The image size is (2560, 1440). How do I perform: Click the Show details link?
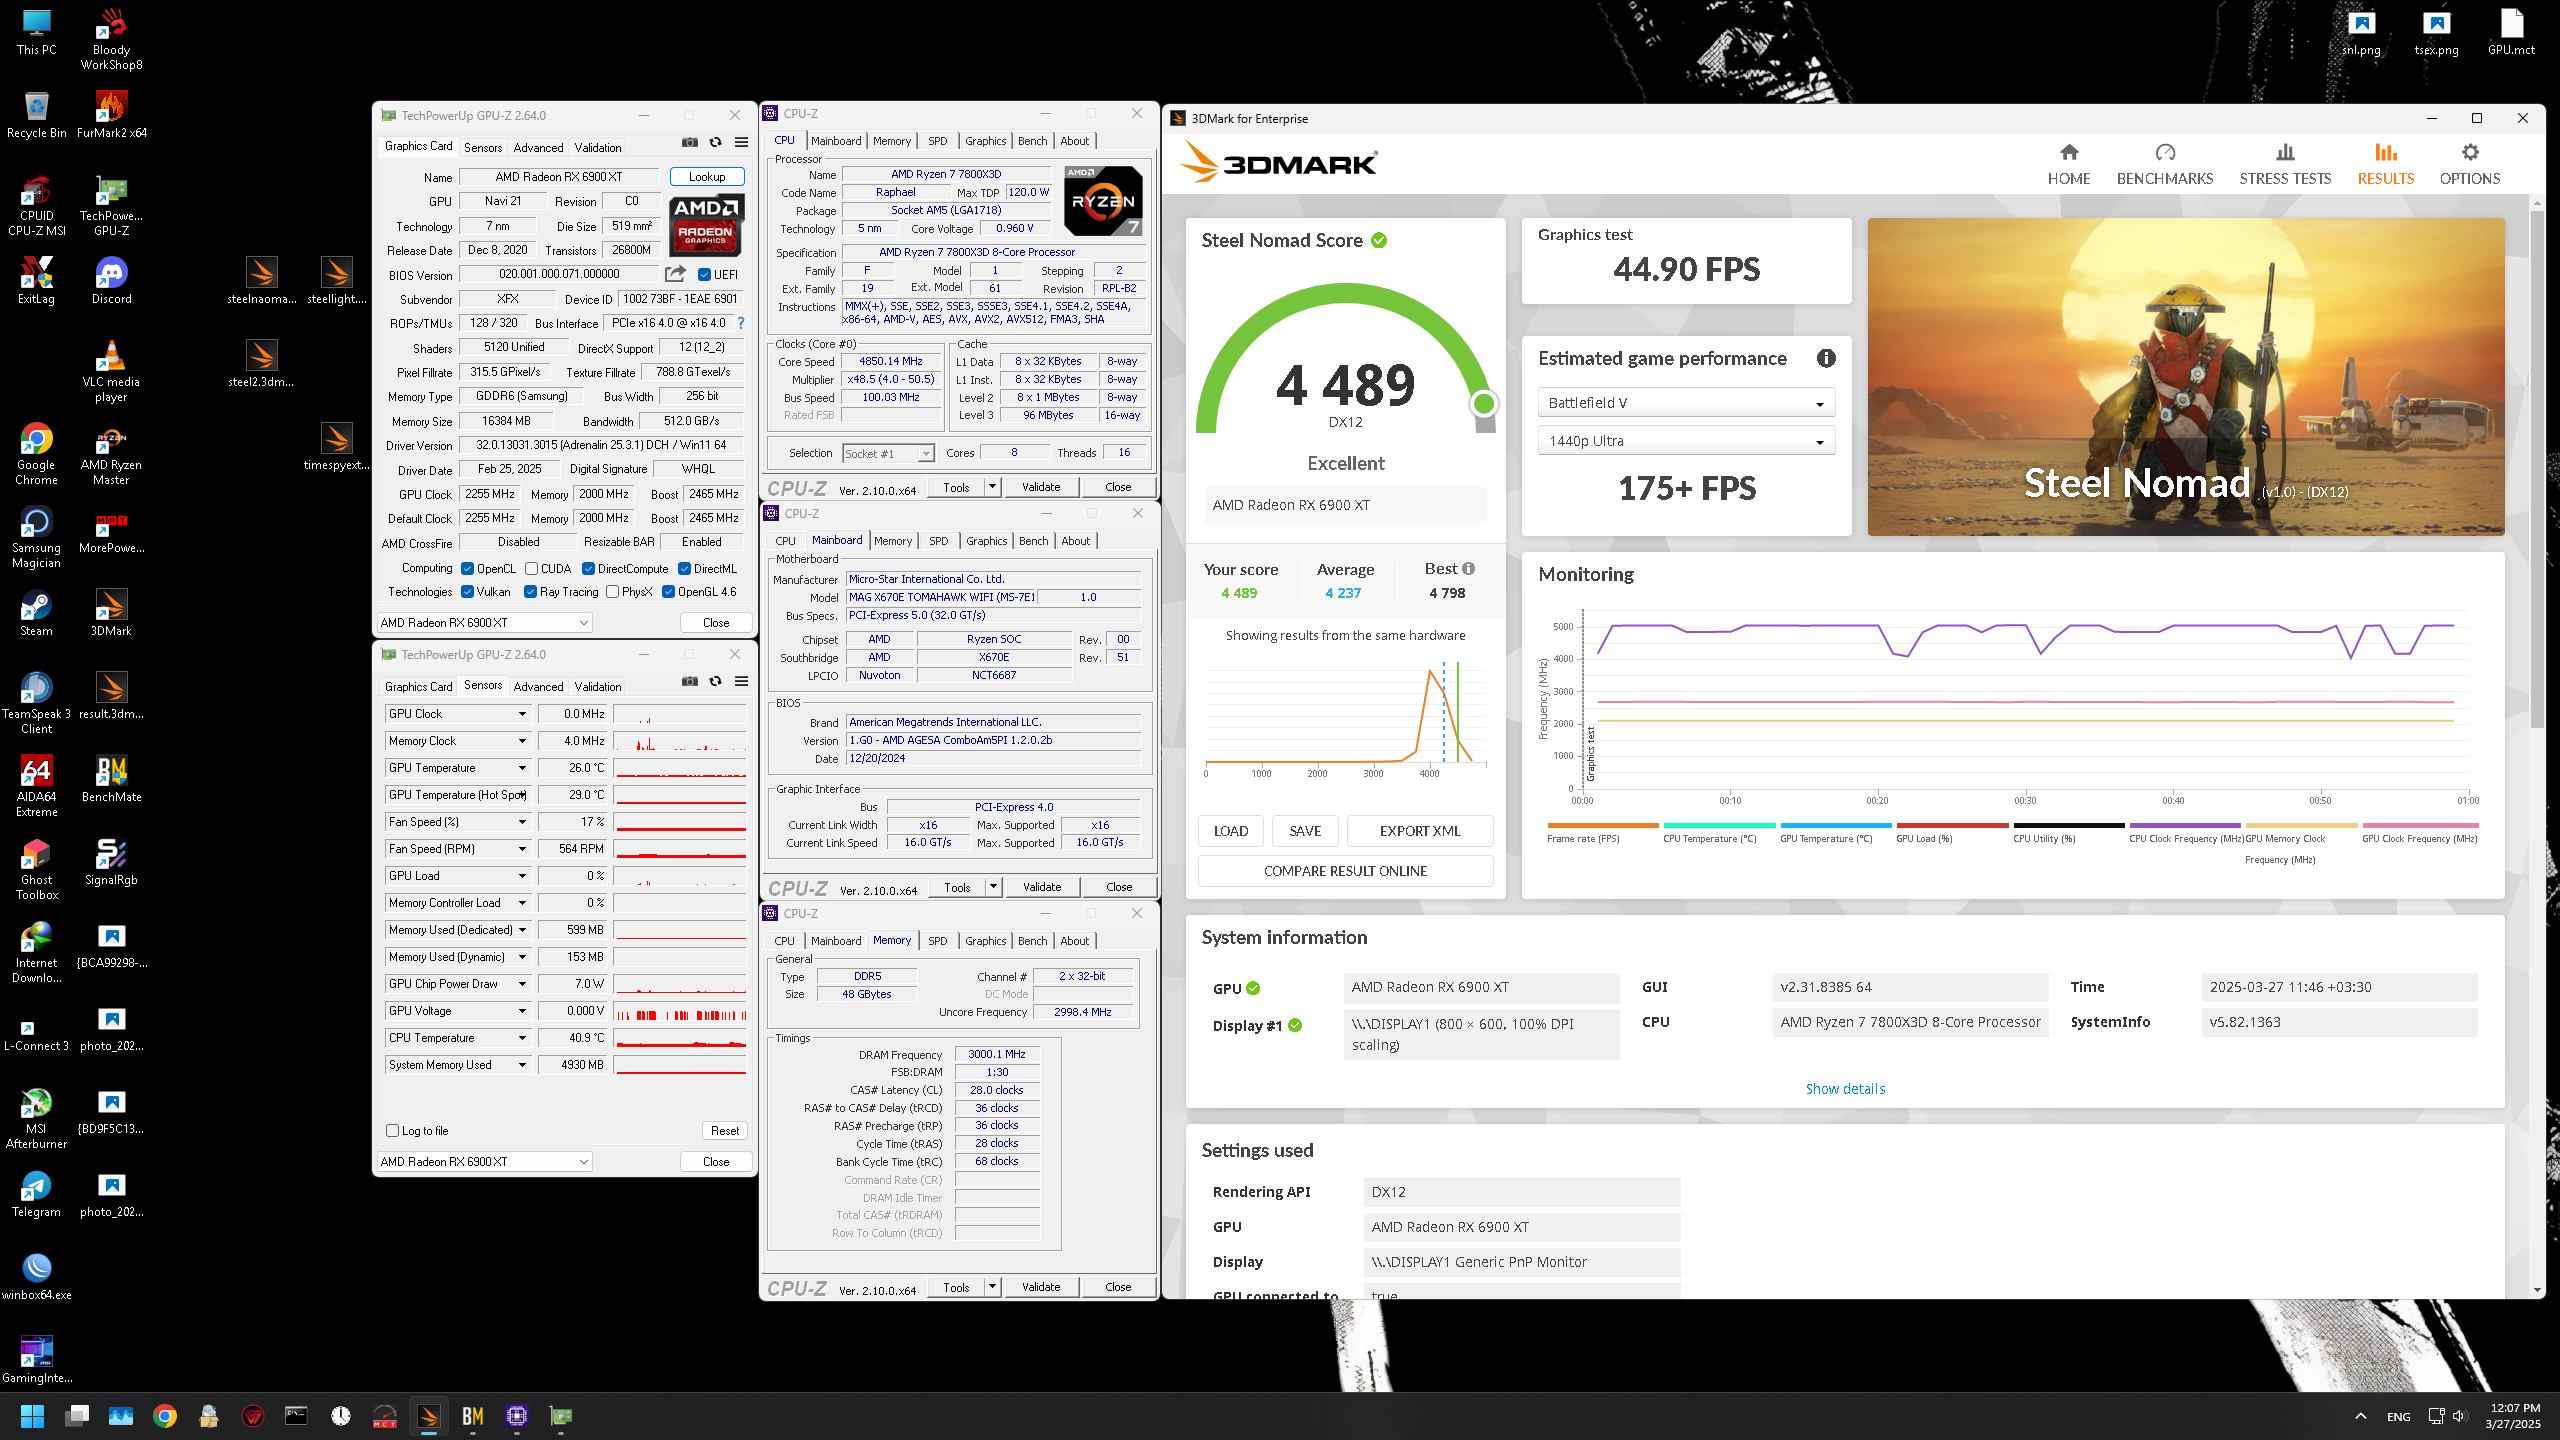point(1845,1088)
